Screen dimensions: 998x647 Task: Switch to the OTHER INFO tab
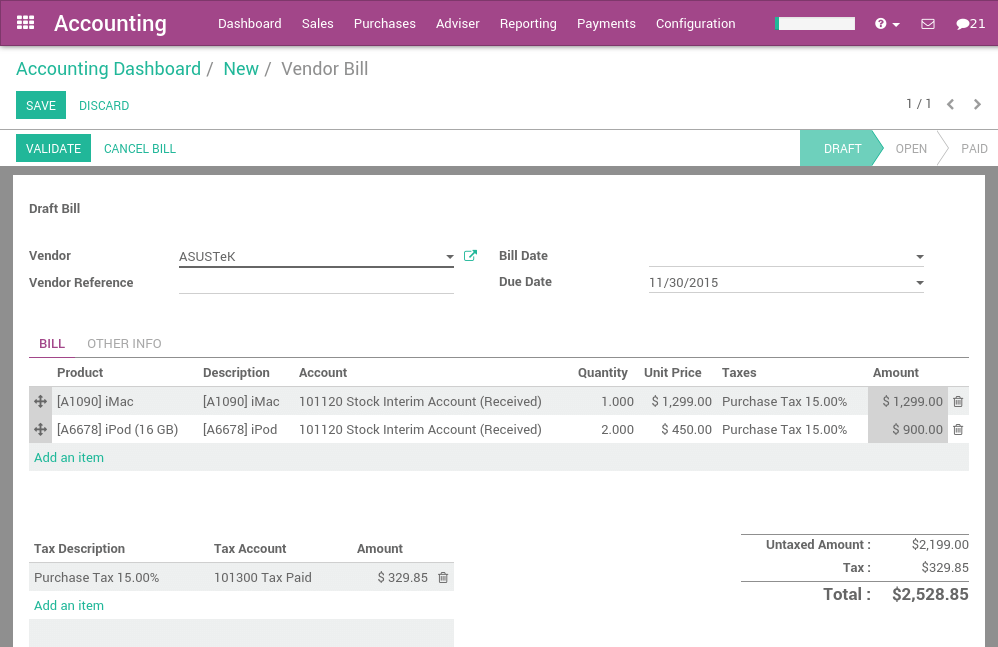124,343
